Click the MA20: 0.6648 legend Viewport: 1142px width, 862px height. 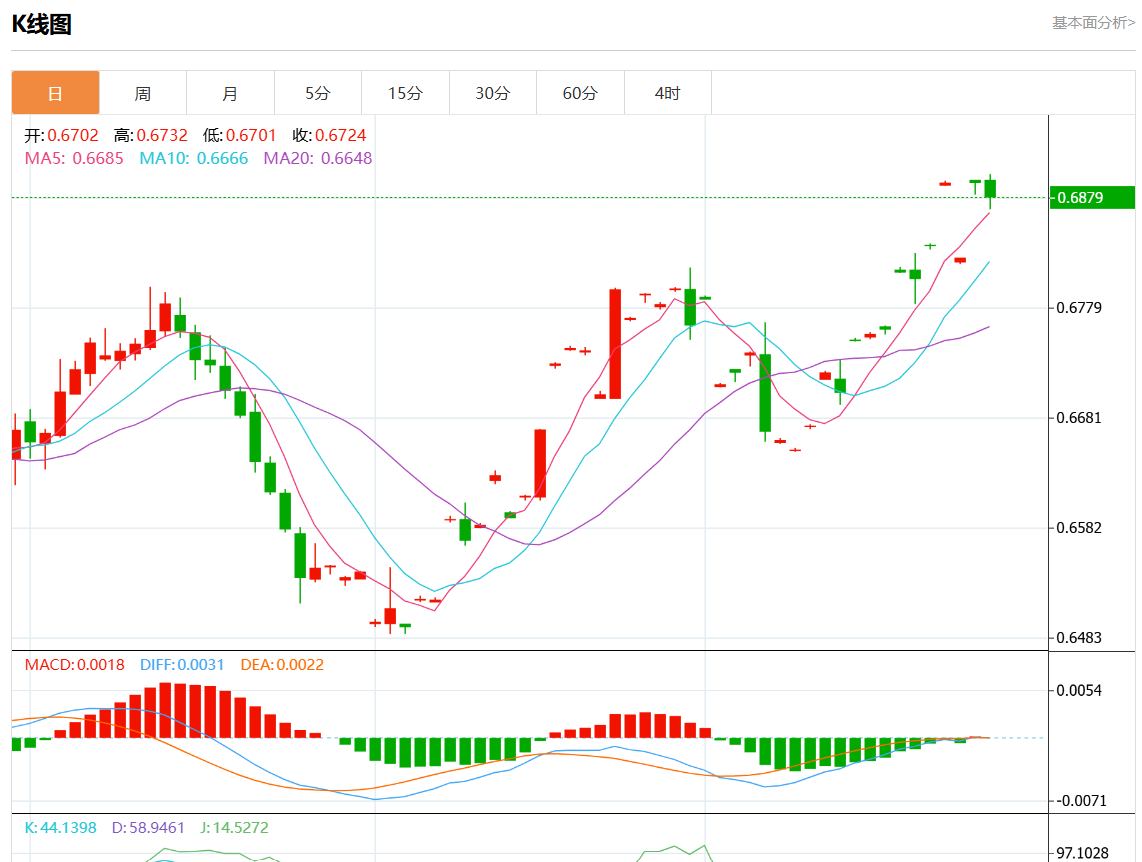click(318, 158)
